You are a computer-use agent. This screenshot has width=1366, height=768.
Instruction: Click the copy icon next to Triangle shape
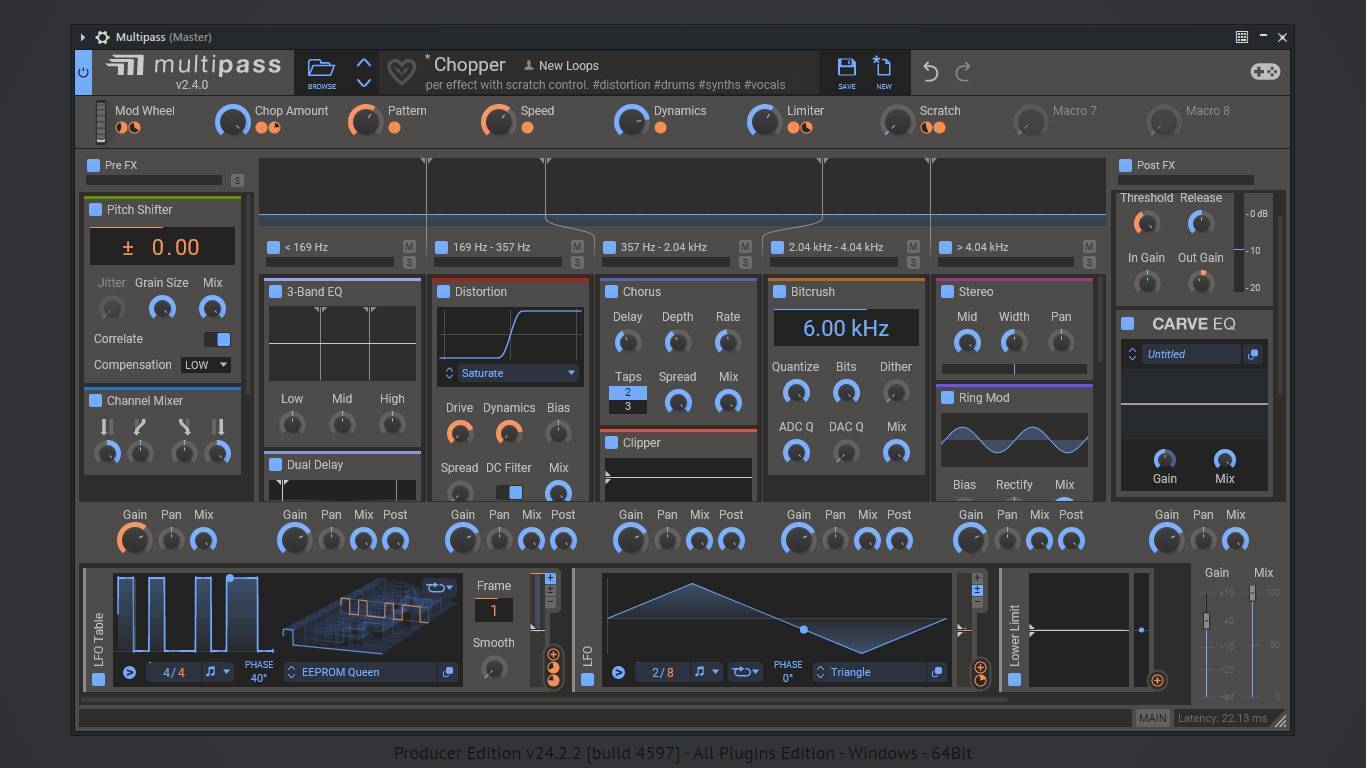pyautogui.click(x=937, y=672)
